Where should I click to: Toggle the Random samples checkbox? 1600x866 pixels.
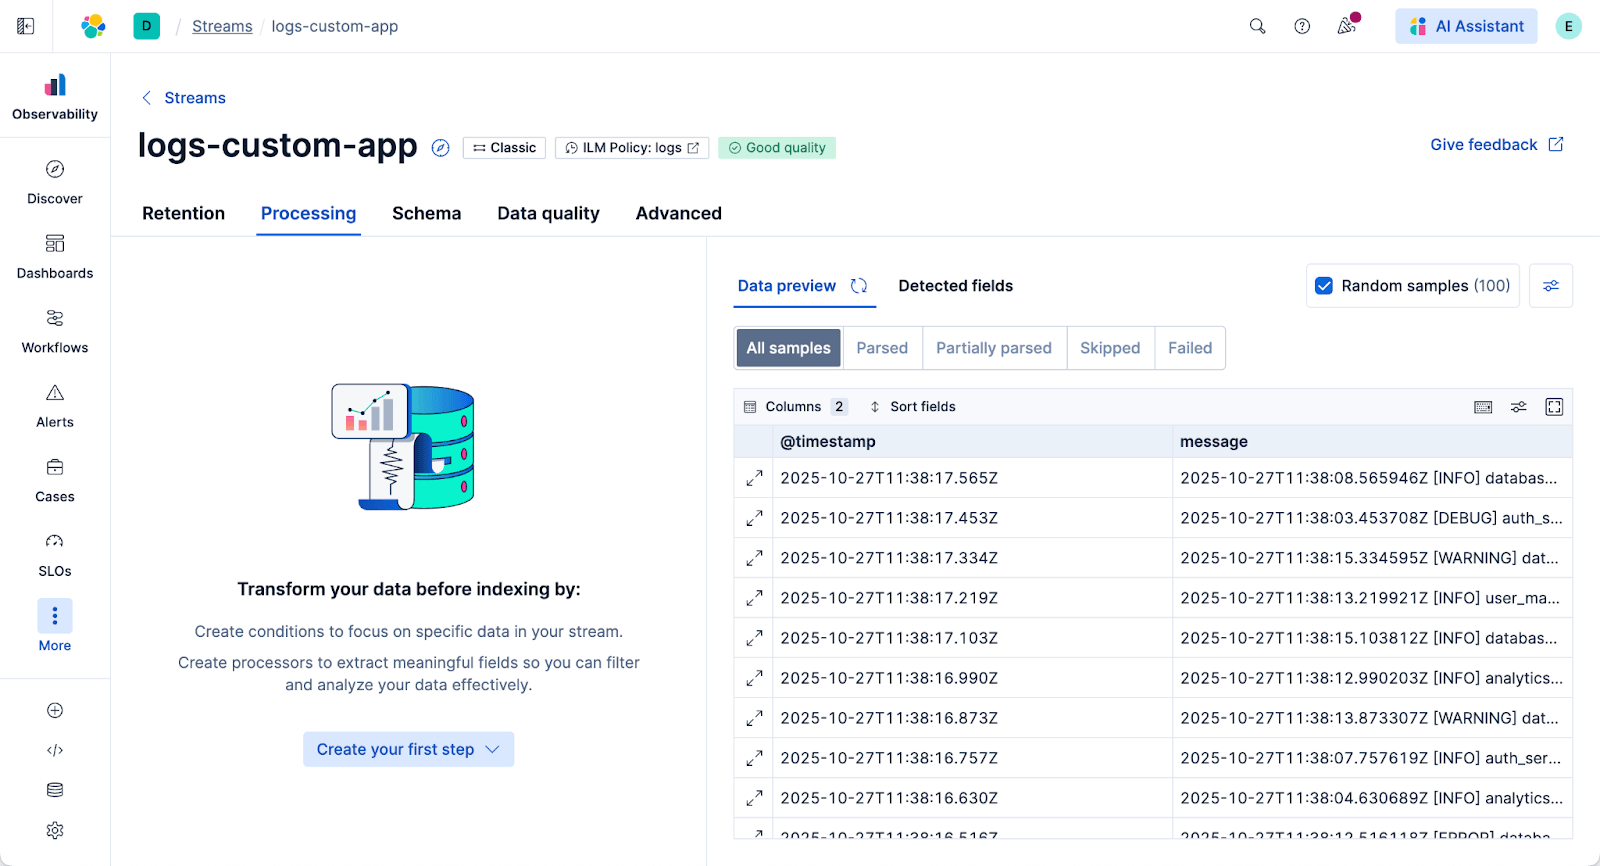tap(1324, 286)
